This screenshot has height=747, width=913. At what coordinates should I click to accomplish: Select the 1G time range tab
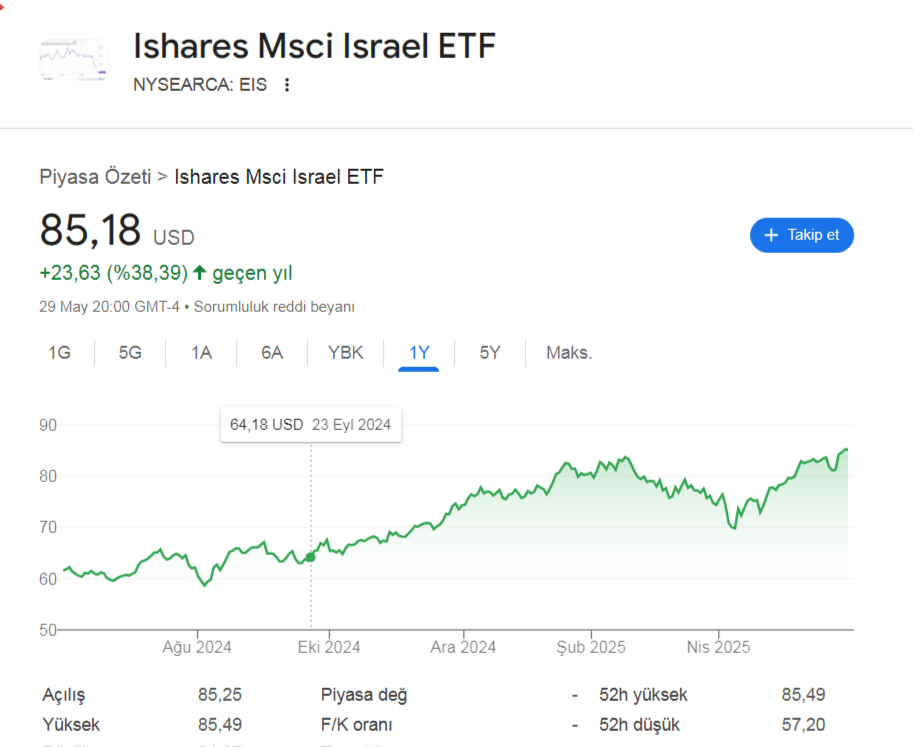pyautogui.click(x=59, y=353)
